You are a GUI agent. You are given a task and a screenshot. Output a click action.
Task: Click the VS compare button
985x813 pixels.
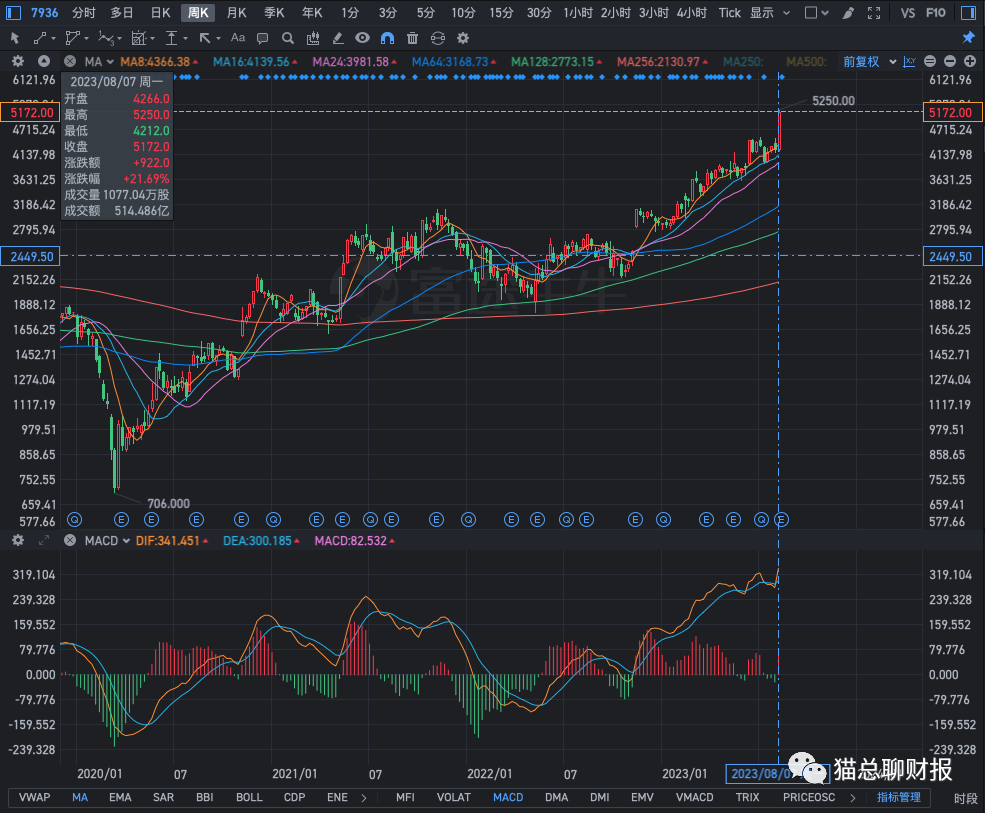click(908, 13)
